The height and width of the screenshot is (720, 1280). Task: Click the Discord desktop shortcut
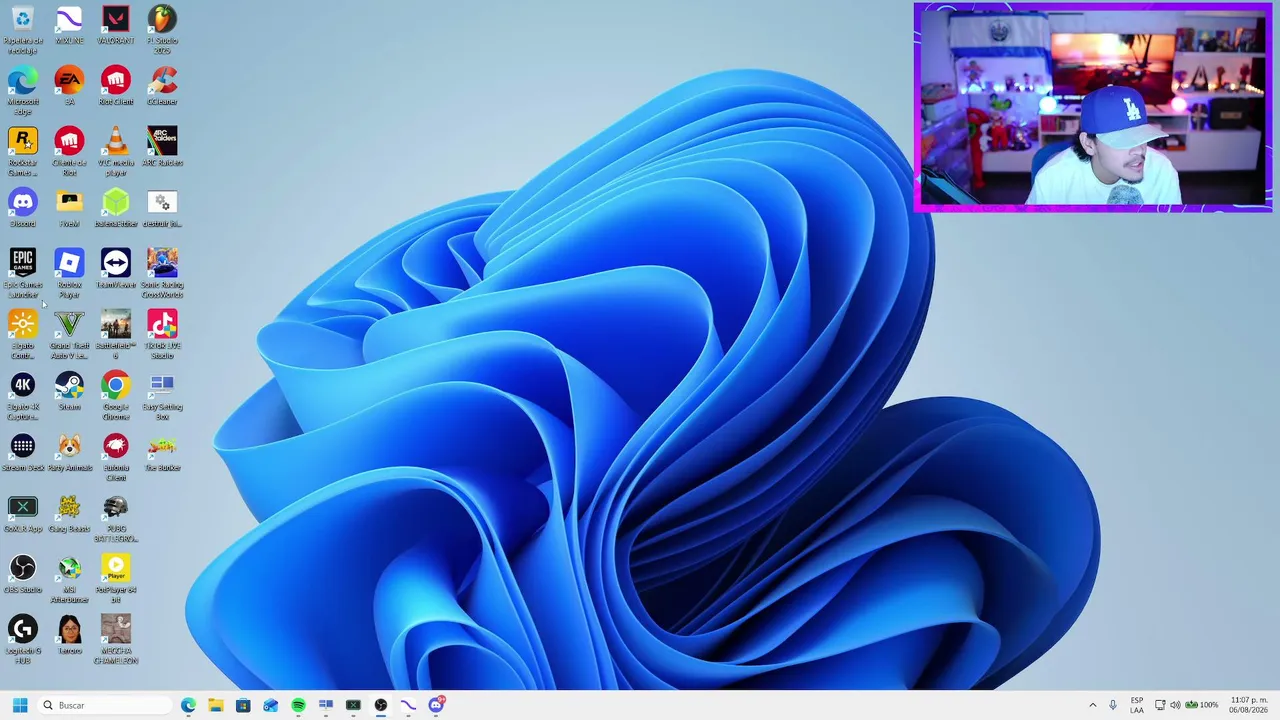tap(22, 208)
